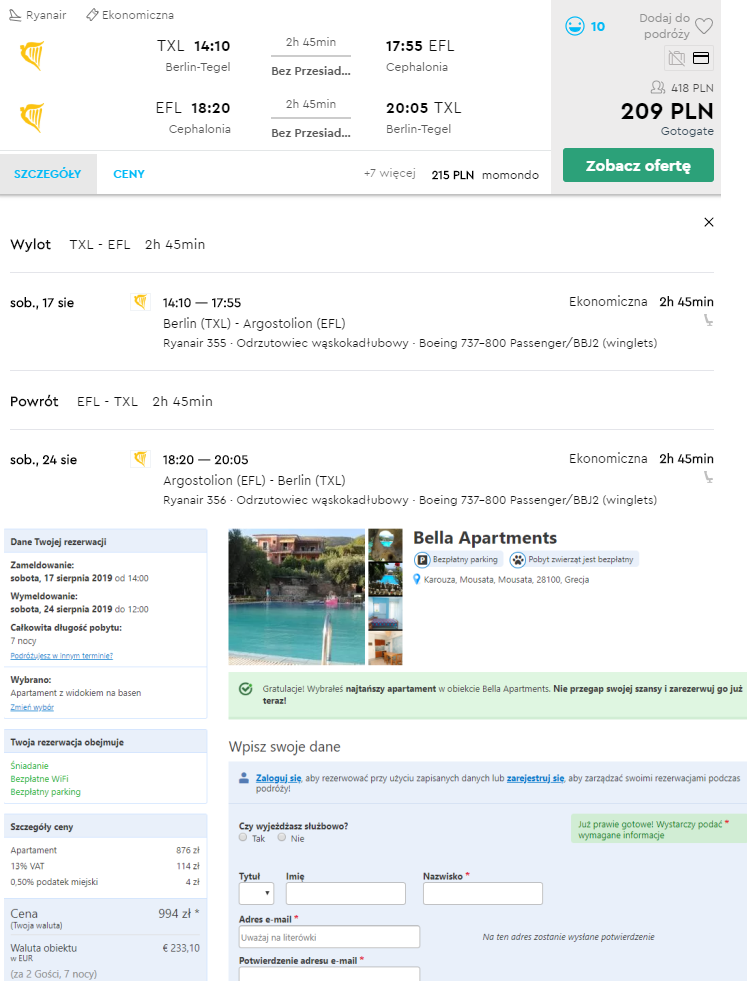The image size is (747, 981).
Task: Expand the +7 więcej price options
Action: pos(389,173)
